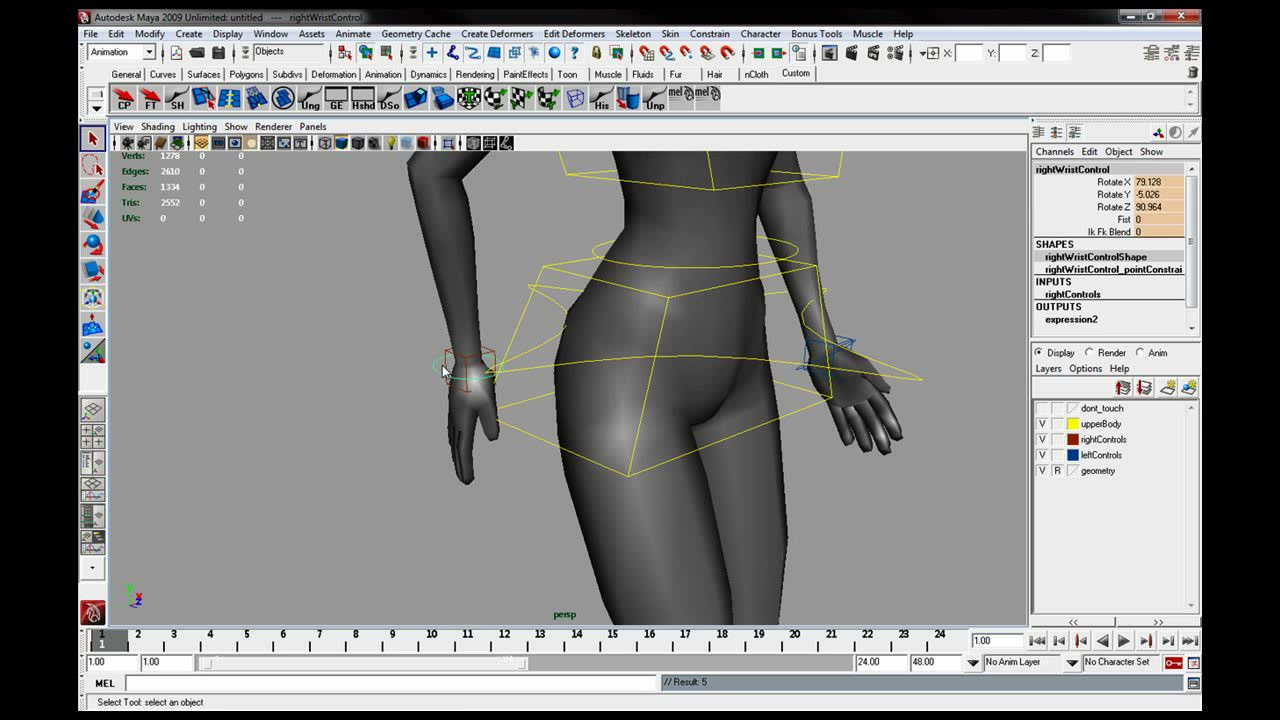Viewport: 1280px width, 720px height.
Task: Open the script editor icon at bottom right
Action: click(x=1193, y=683)
